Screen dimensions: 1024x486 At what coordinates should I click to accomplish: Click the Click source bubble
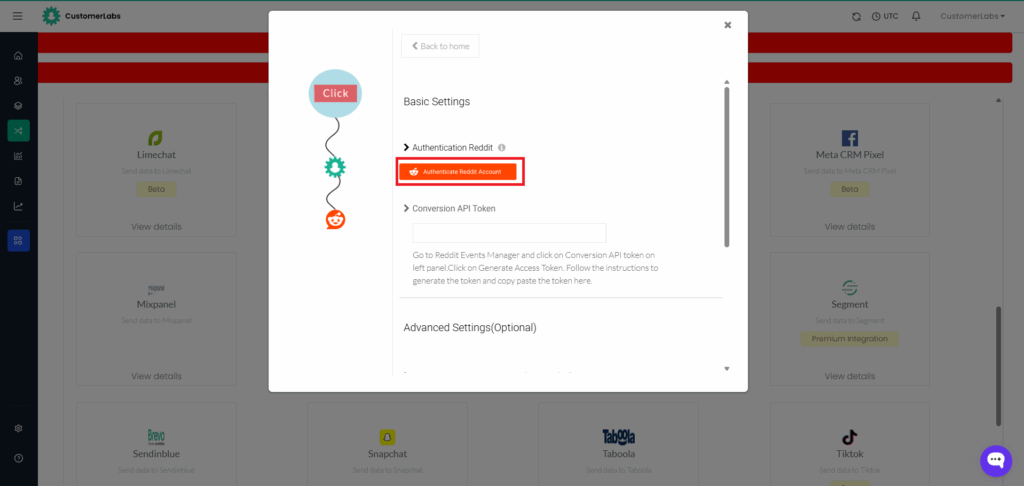(x=335, y=93)
